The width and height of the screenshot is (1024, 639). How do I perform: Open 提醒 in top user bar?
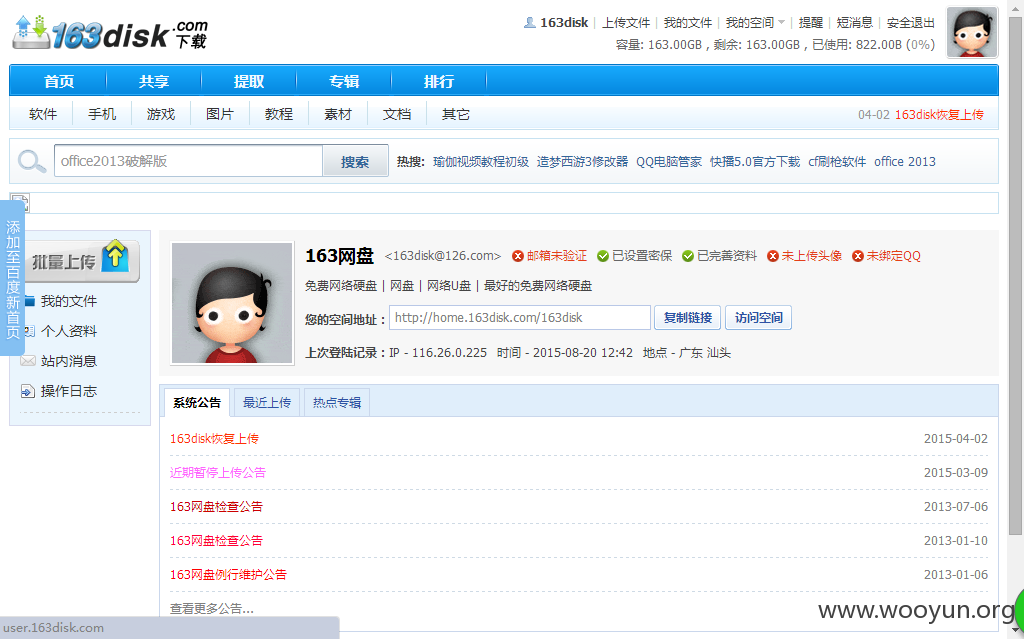click(x=810, y=23)
